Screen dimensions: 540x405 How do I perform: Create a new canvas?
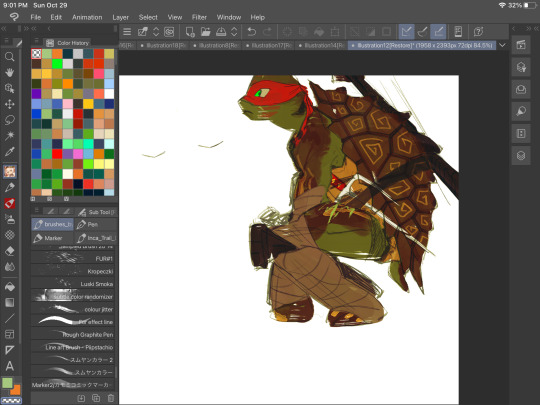coord(190,32)
